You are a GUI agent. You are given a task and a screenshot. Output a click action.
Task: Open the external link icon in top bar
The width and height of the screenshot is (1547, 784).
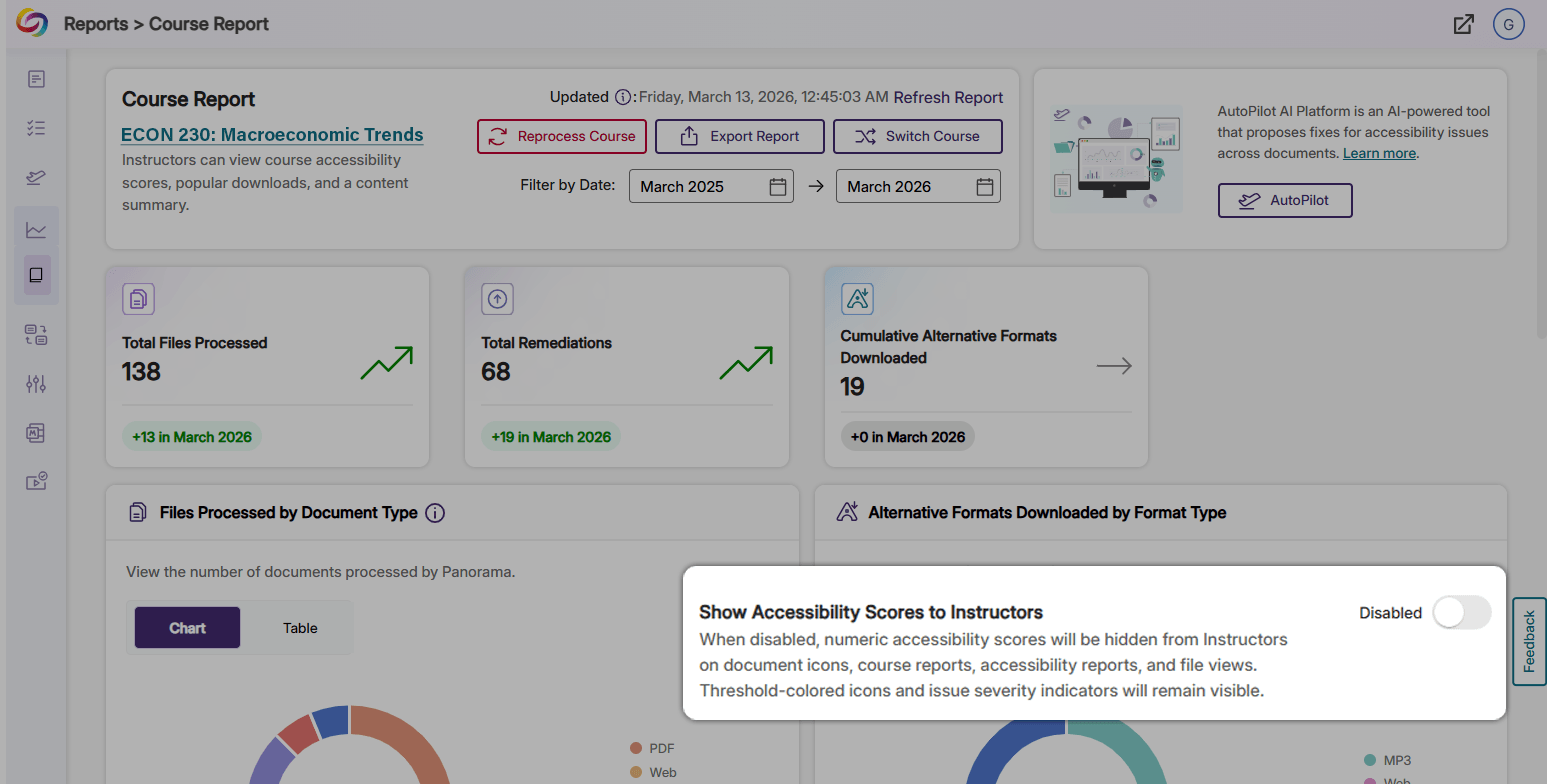click(x=1463, y=23)
